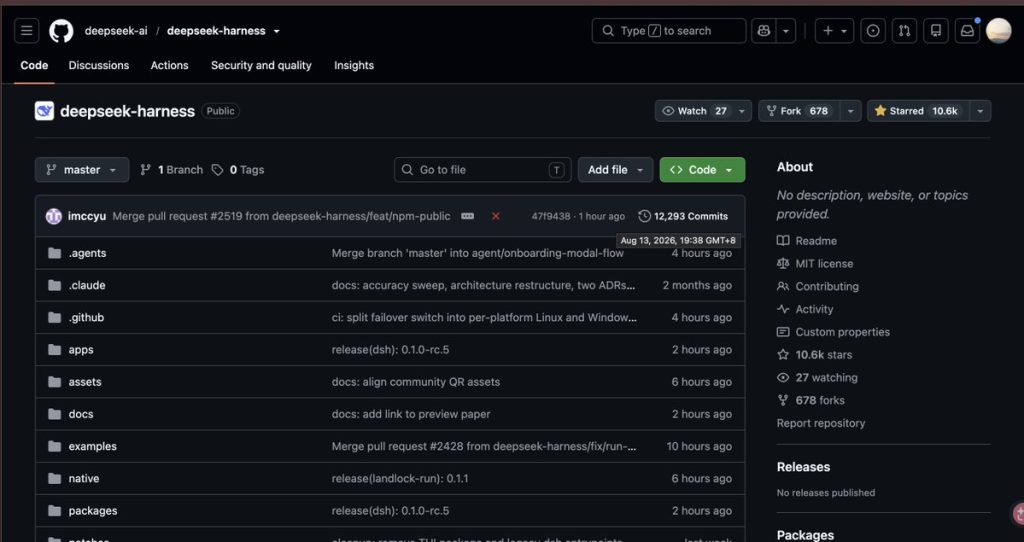Viewport: 1024px width, 542px height.
Task: Open the Custom properties link
Action: [842, 332]
